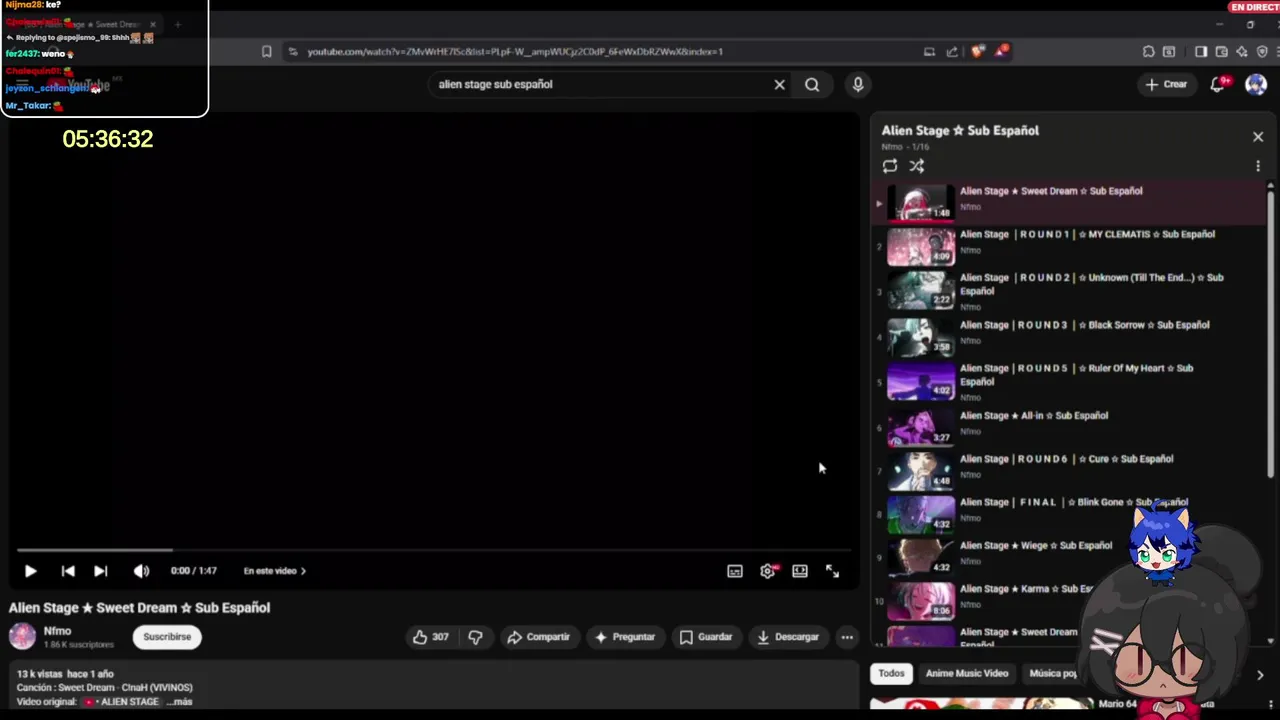Viewport: 1280px width, 720px height.
Task: Select the current 'Sweet Dream' playlist entry
Action: (1070, 203)
